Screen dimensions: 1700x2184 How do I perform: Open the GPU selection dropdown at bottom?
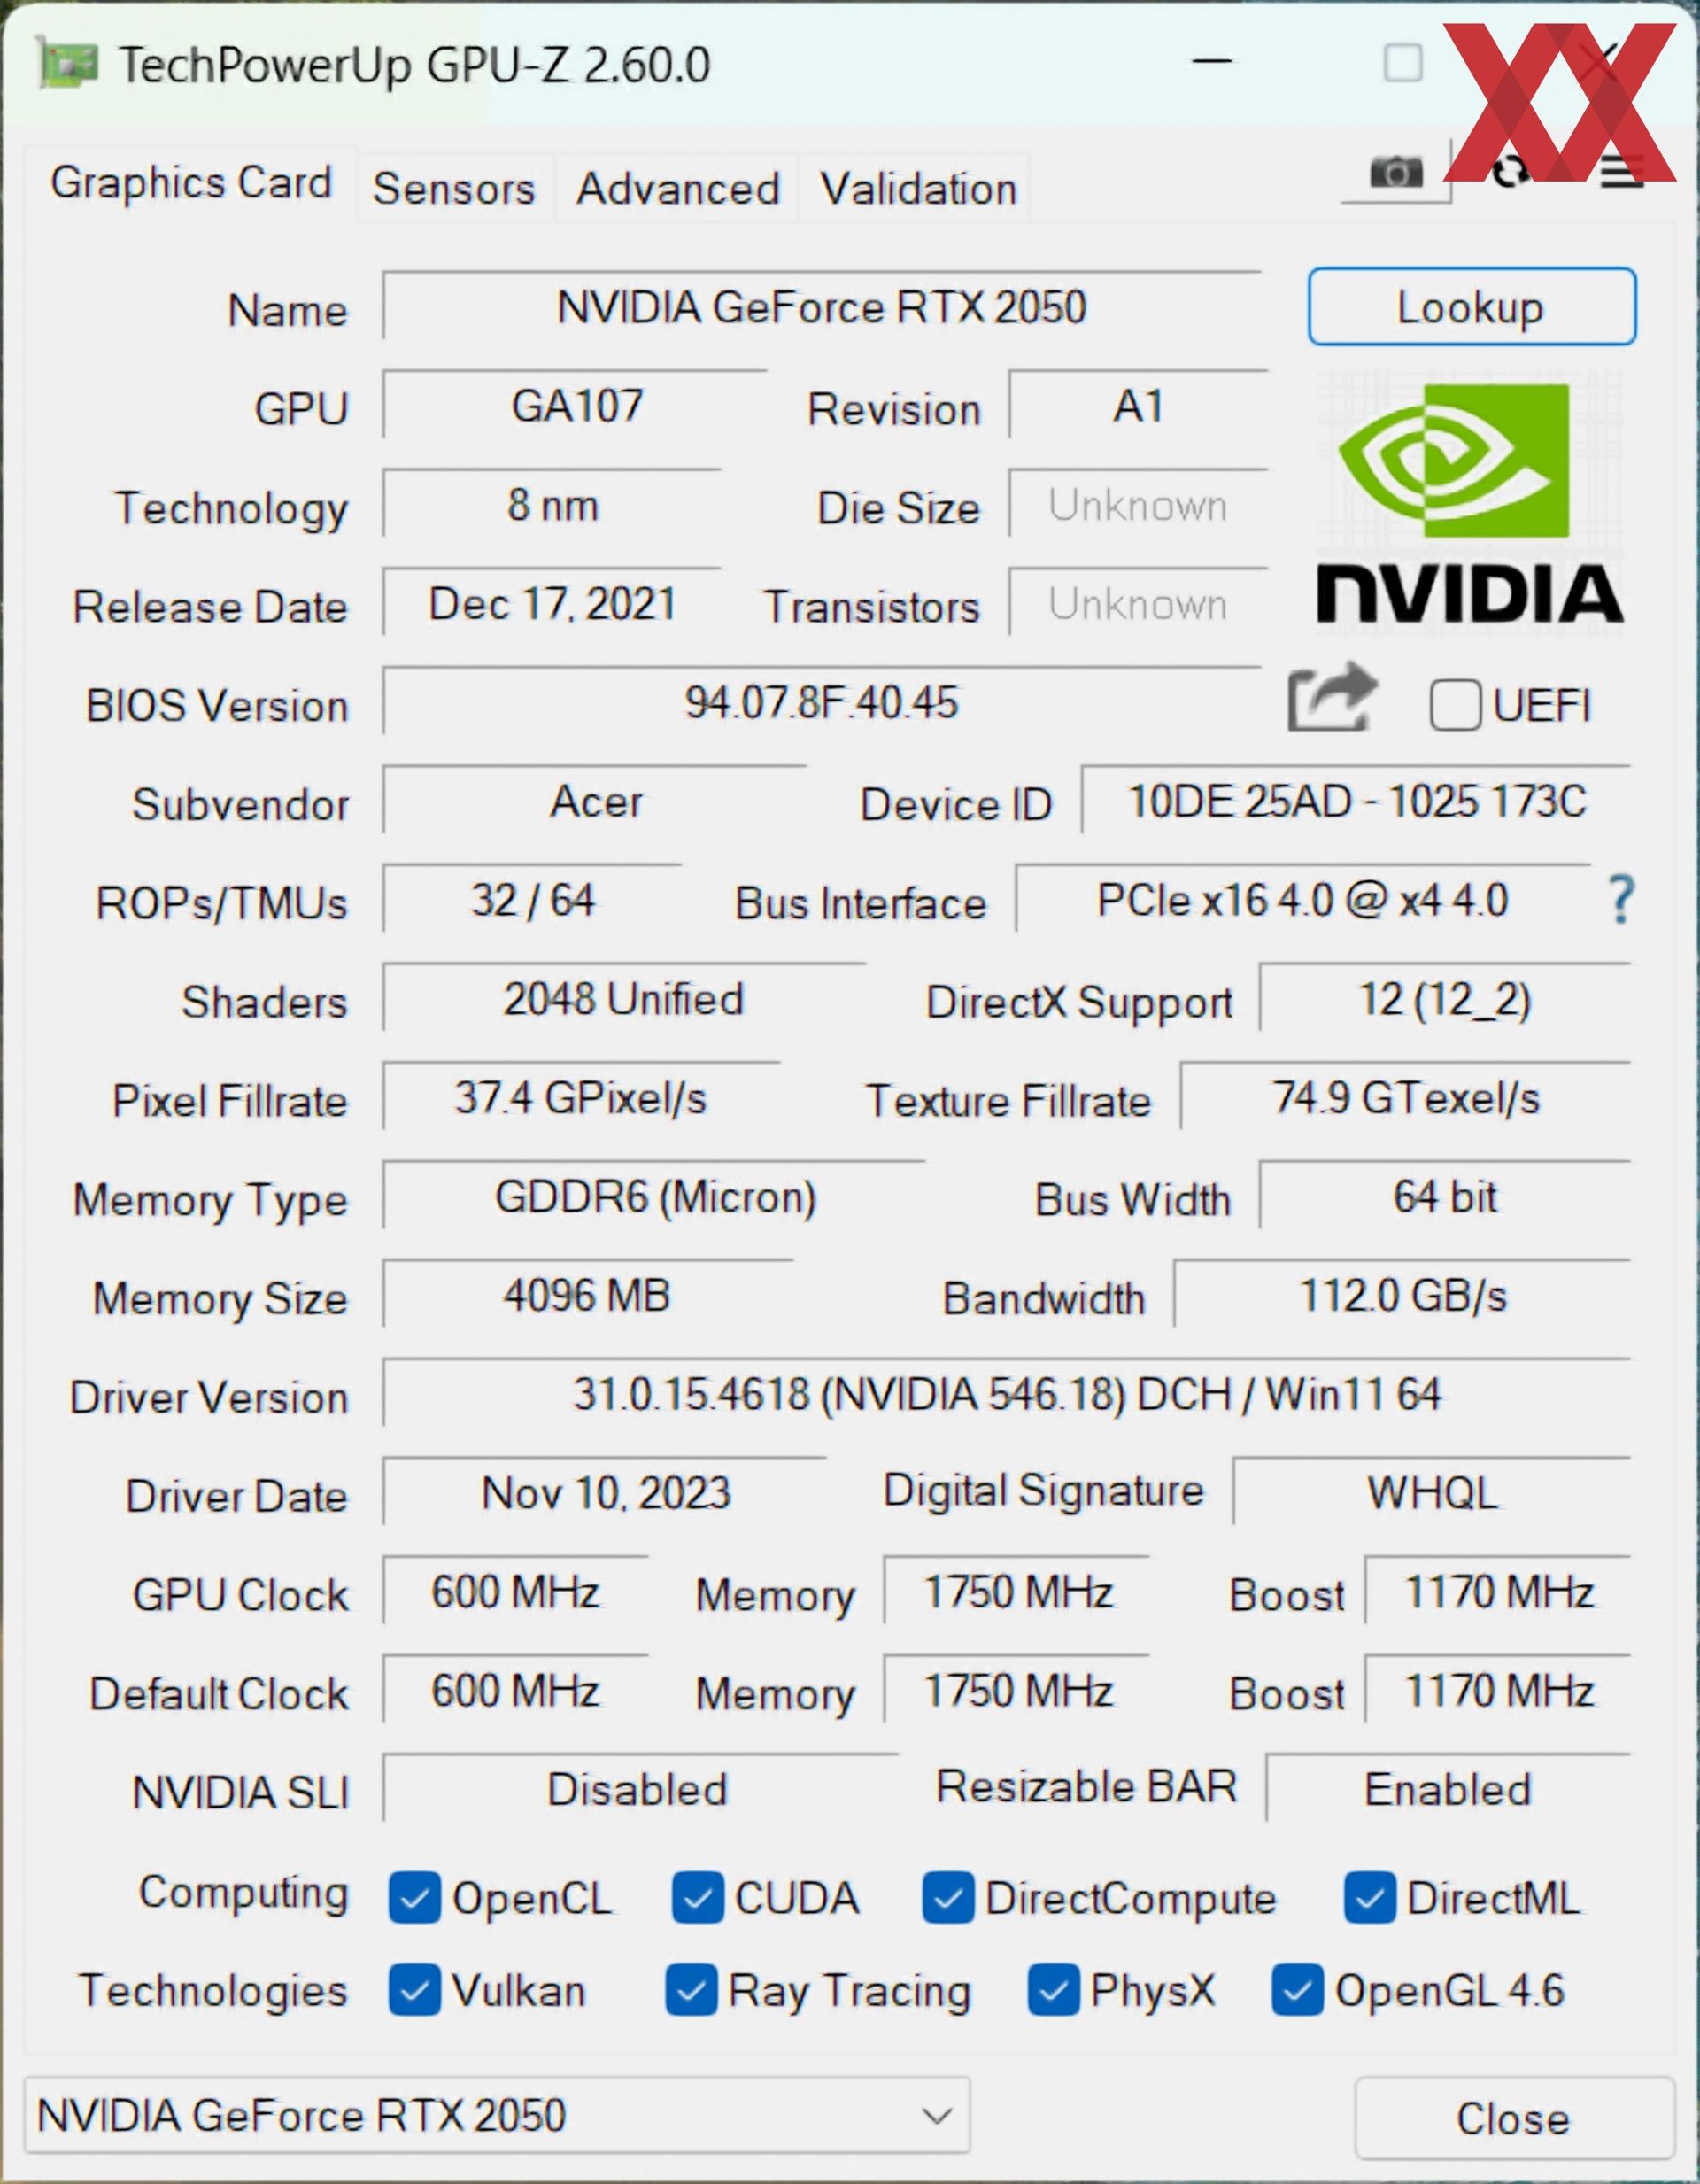click(x=497, y=2116)
